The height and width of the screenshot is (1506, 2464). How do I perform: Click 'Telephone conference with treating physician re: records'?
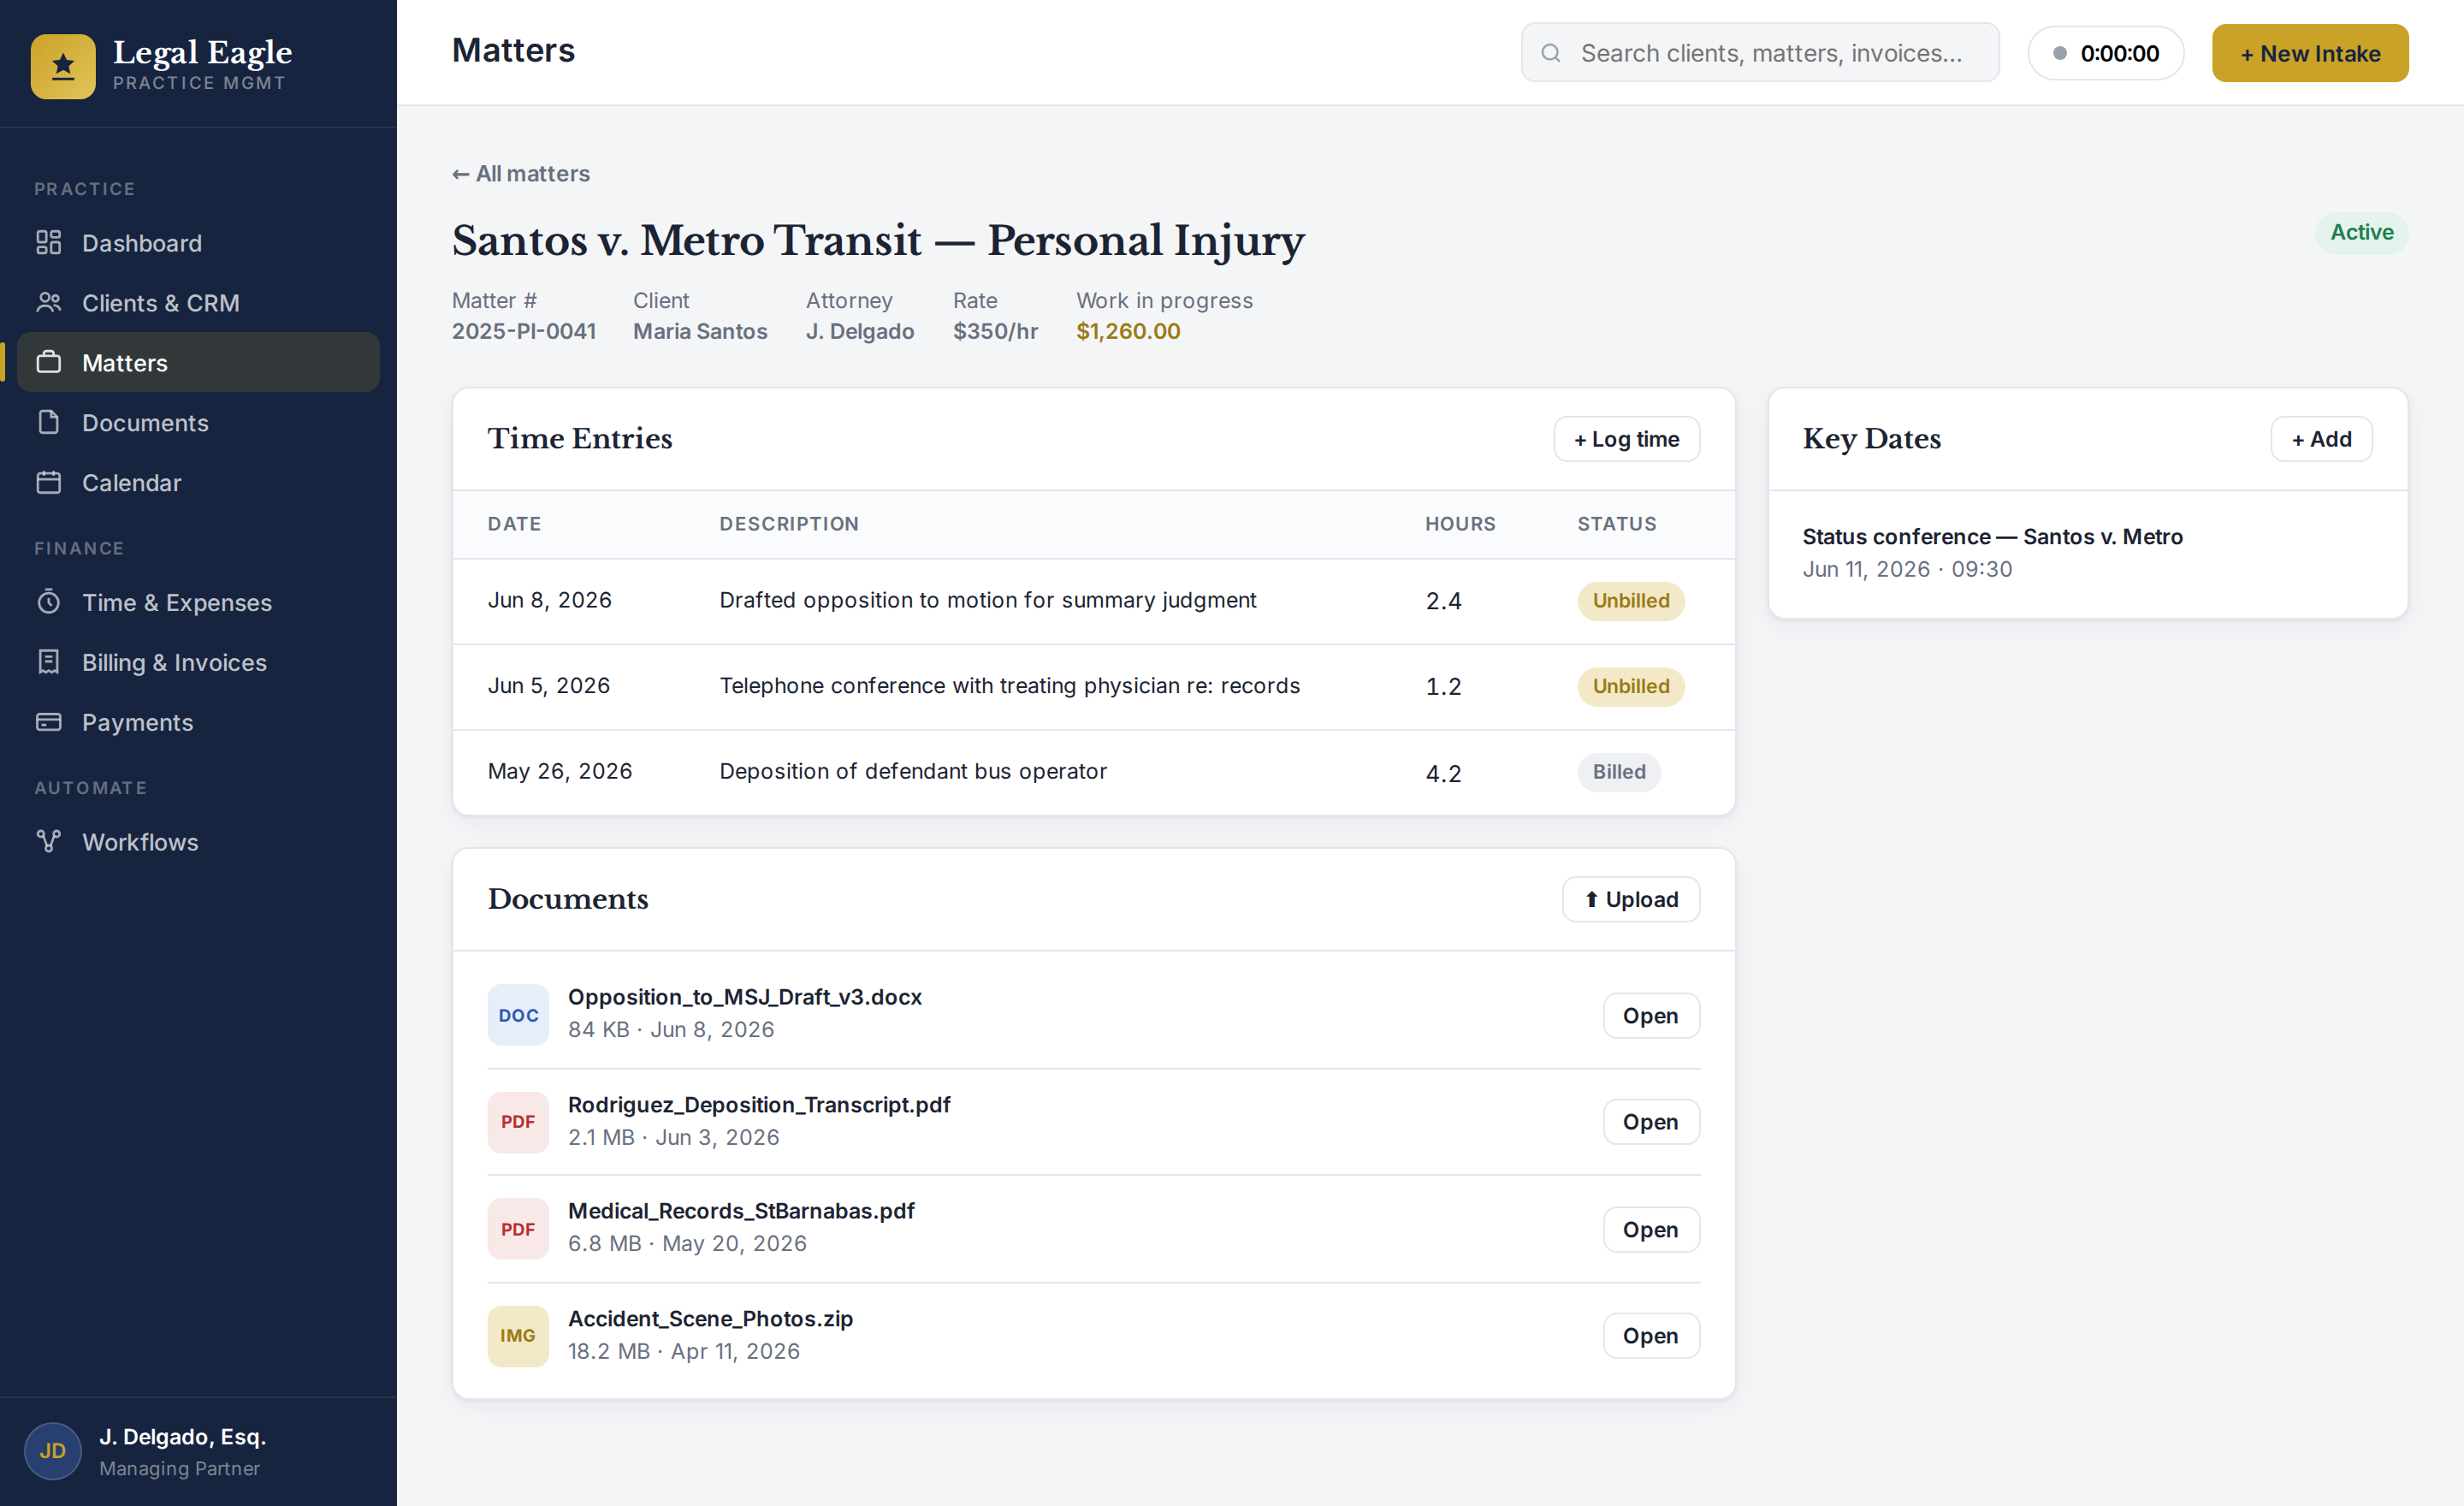coord(1010,686)
